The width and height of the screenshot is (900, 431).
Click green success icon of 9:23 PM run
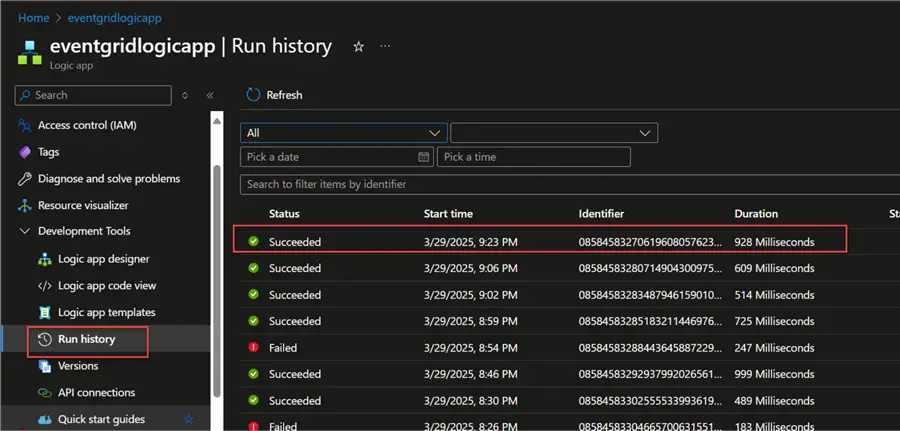coord(253,242)
